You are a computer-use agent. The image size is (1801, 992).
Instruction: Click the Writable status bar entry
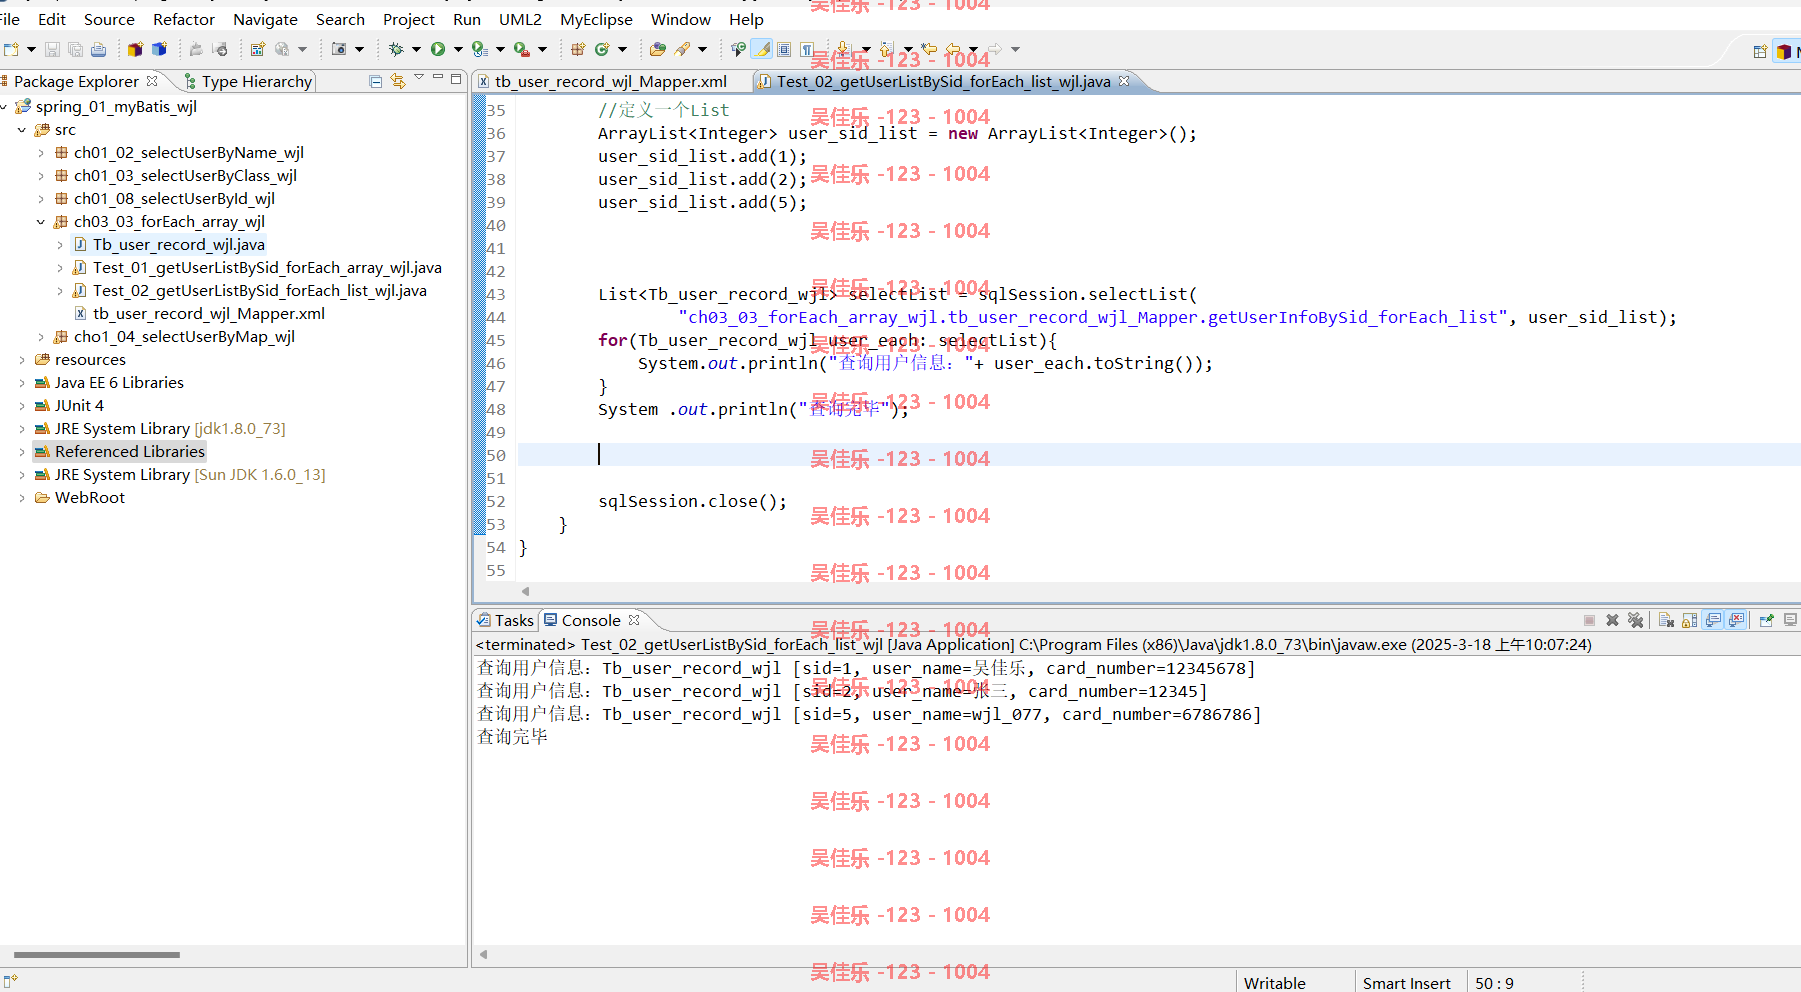tap(1274, 983)
